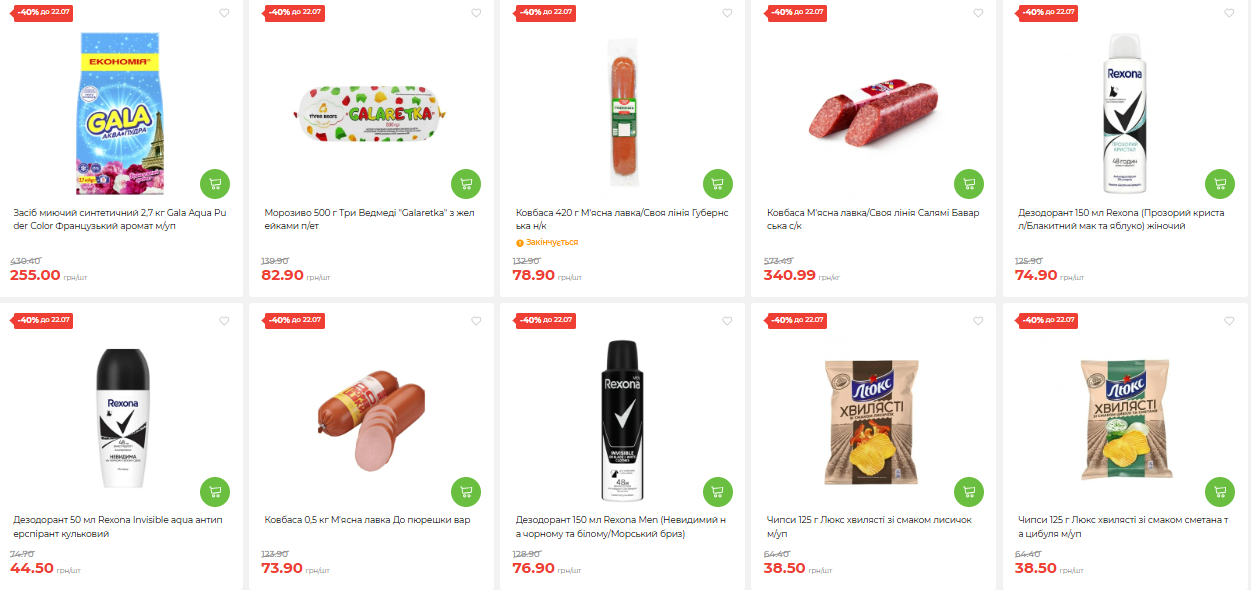Toggle heart on Galaretka ice cream
This screenshot has width=1251, height=590.
475,14
